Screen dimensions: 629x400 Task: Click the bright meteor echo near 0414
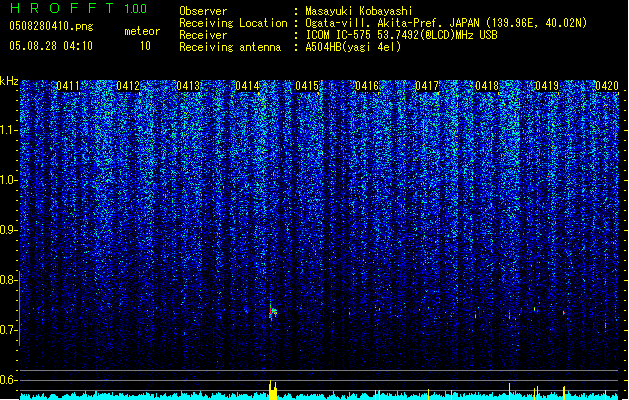(273, 312)
